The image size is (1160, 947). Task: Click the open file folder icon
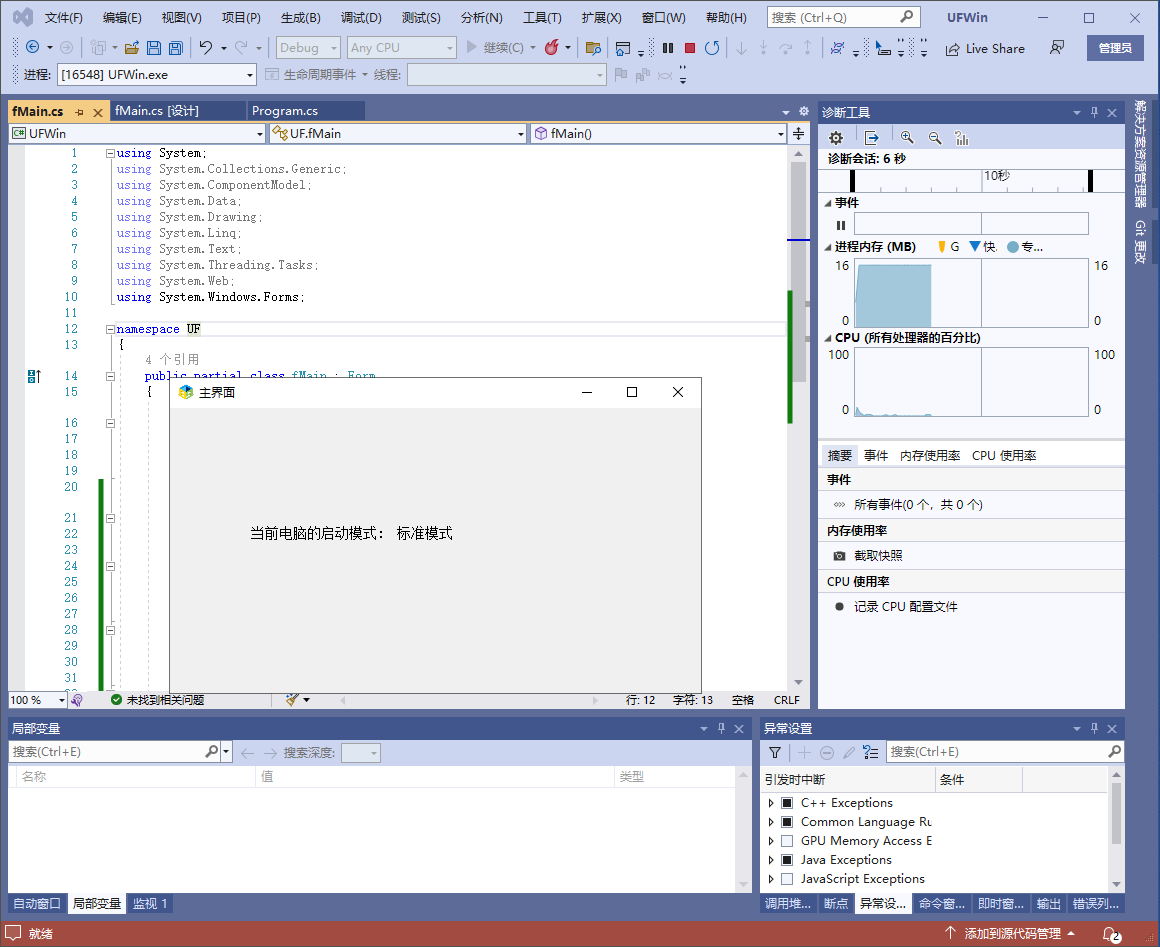pos(132,48)
